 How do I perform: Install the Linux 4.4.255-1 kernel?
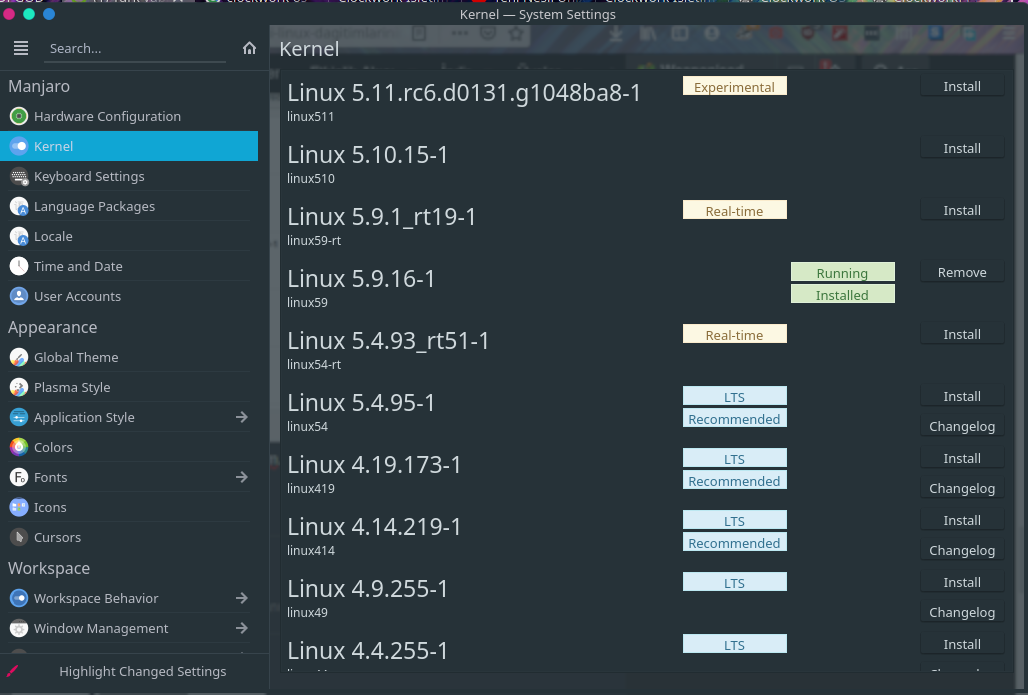coord(962,645)
